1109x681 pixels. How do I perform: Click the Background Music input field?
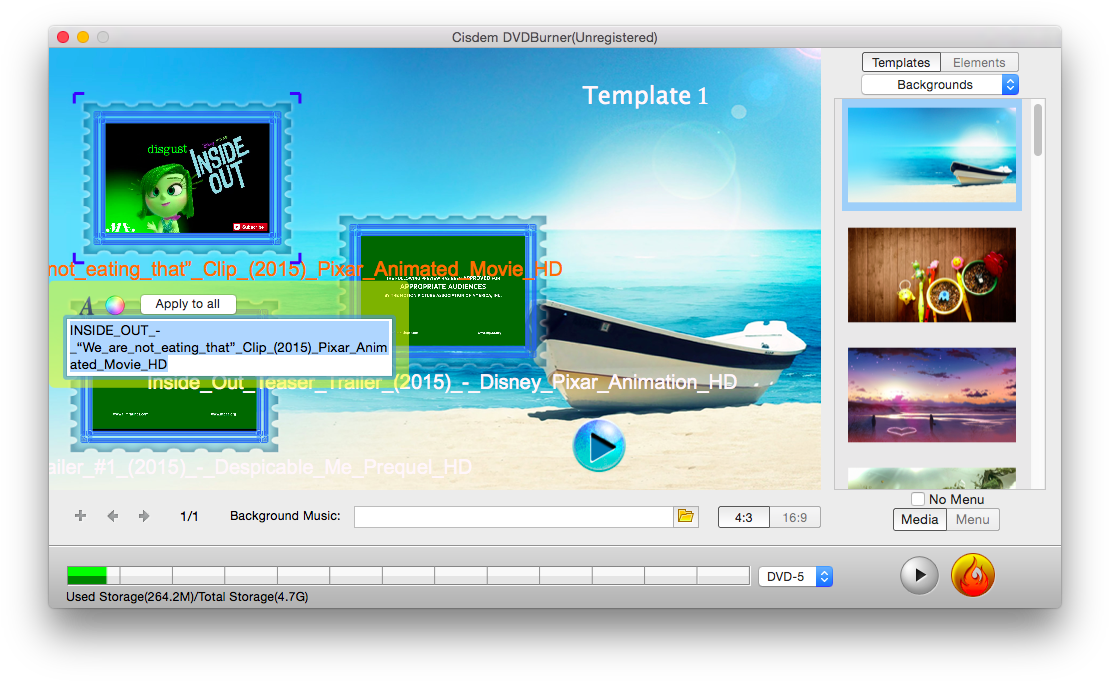[x=513, y=516]
